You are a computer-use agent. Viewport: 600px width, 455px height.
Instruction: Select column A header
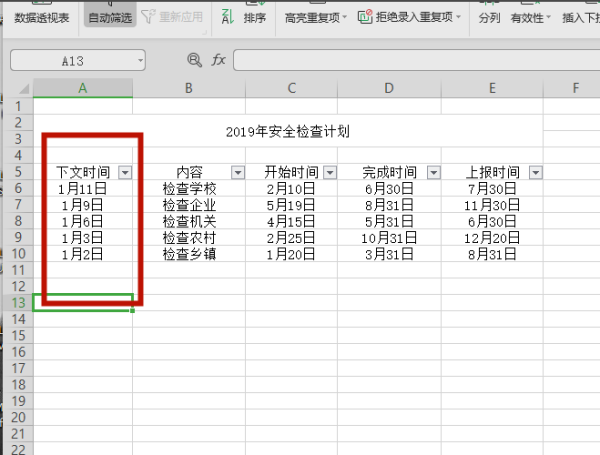[x=83, y=88]
